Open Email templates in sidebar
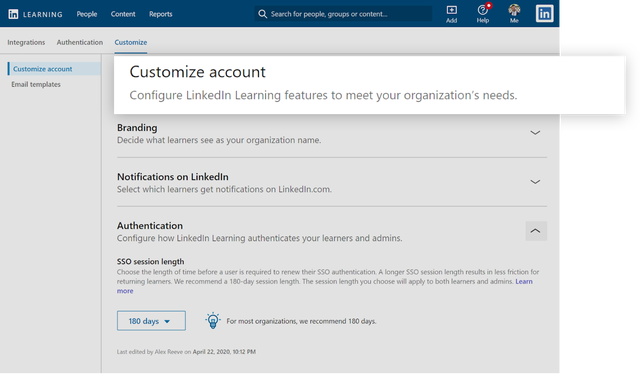The image size is (640, 374). pyautogui.click(x=36, y=84)
